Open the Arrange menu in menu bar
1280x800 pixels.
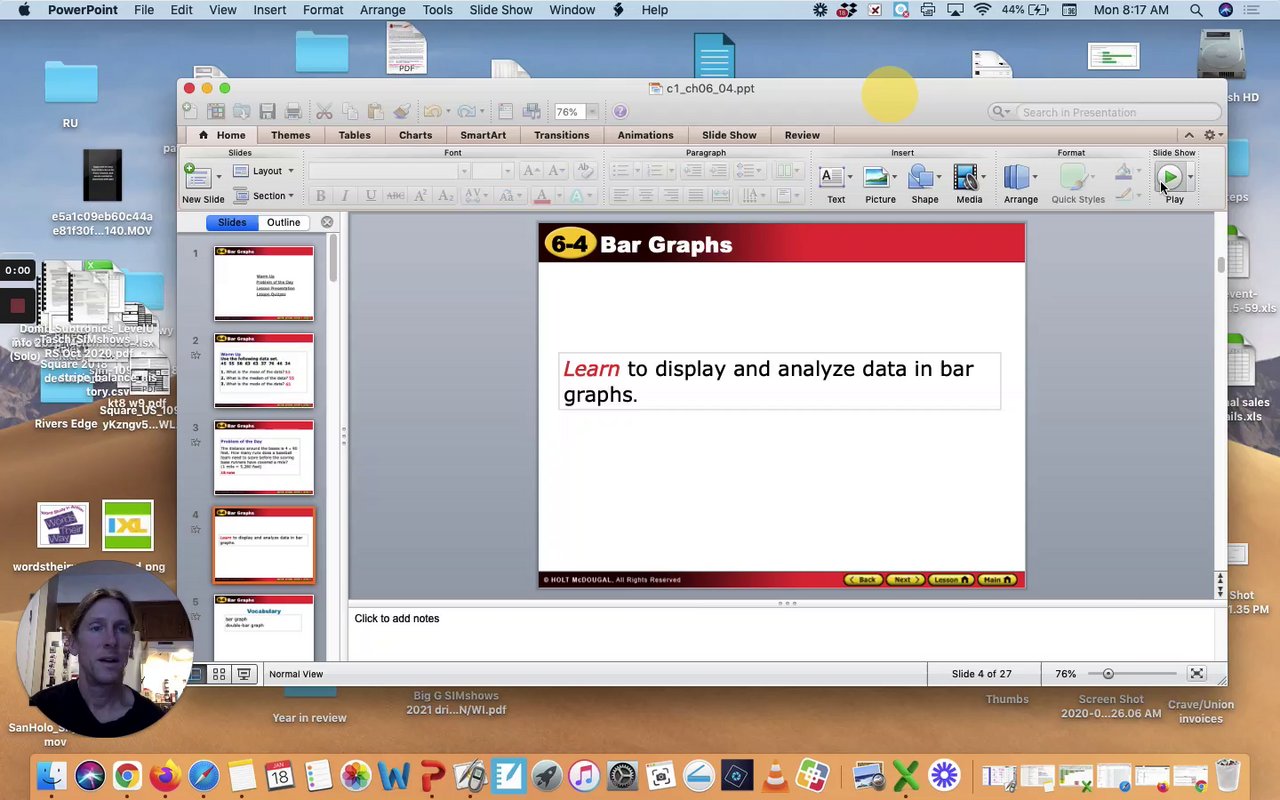[382, 10]
